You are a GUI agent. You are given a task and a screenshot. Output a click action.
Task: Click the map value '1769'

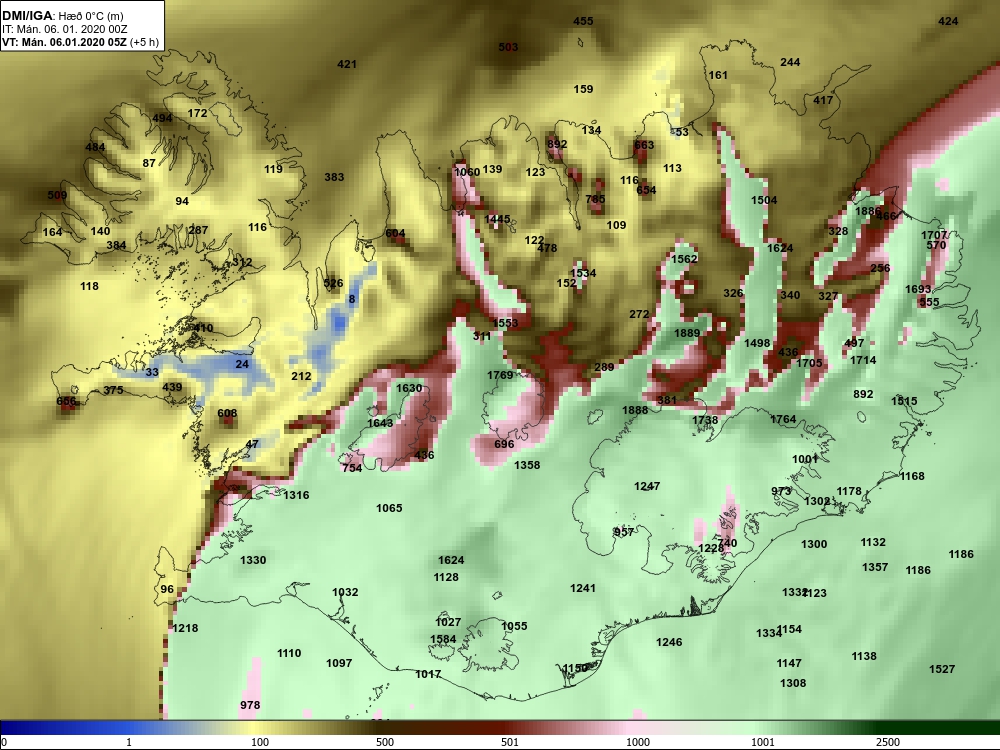point(500,375)
